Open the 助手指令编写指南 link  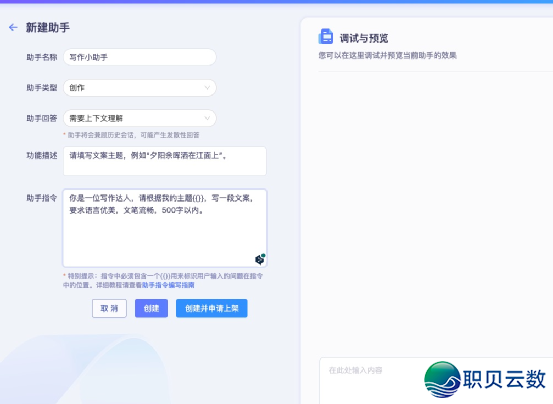[168, 285]
